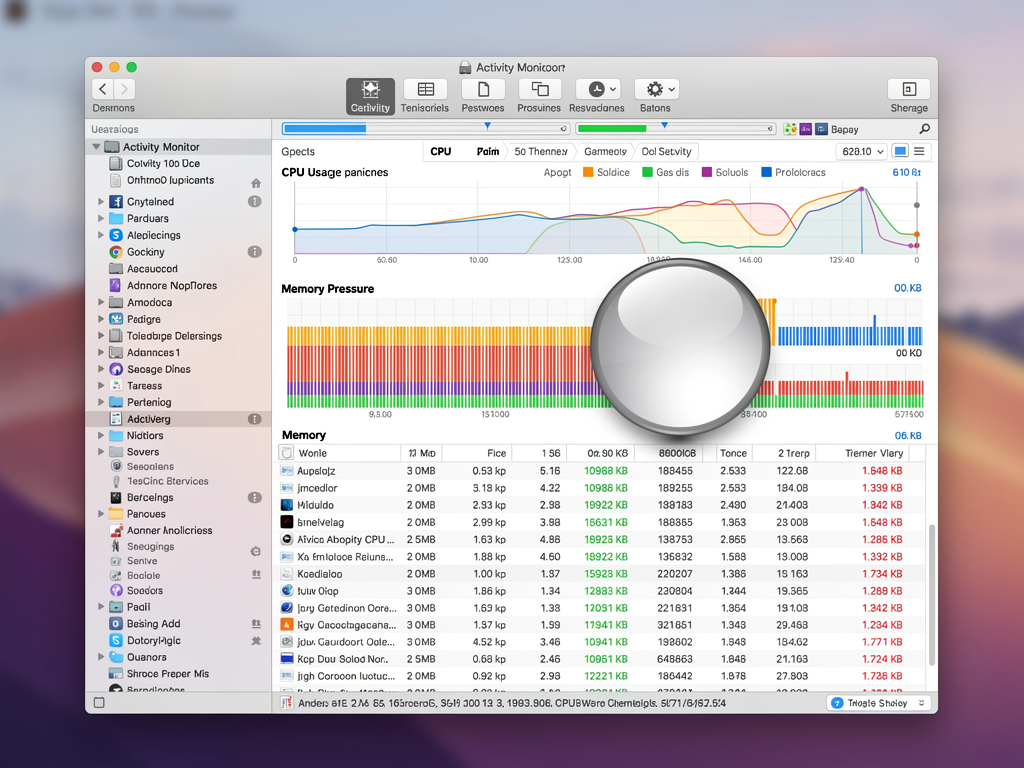Click the Soedors purple icon
Screen dimensions: 1024x768
click(x=116, y=590)
